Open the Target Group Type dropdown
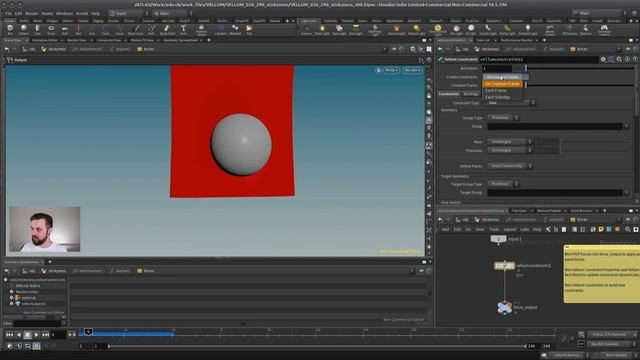640x360 pixels. tap(503, 184)
